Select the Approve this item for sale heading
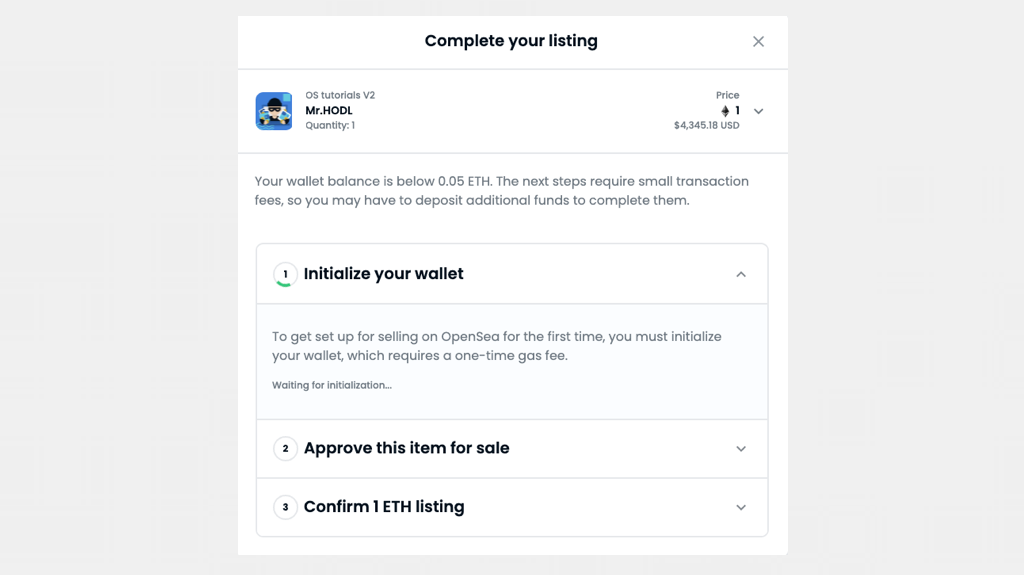The height and width of the screenshot is (575, 1024). point(406,448)
